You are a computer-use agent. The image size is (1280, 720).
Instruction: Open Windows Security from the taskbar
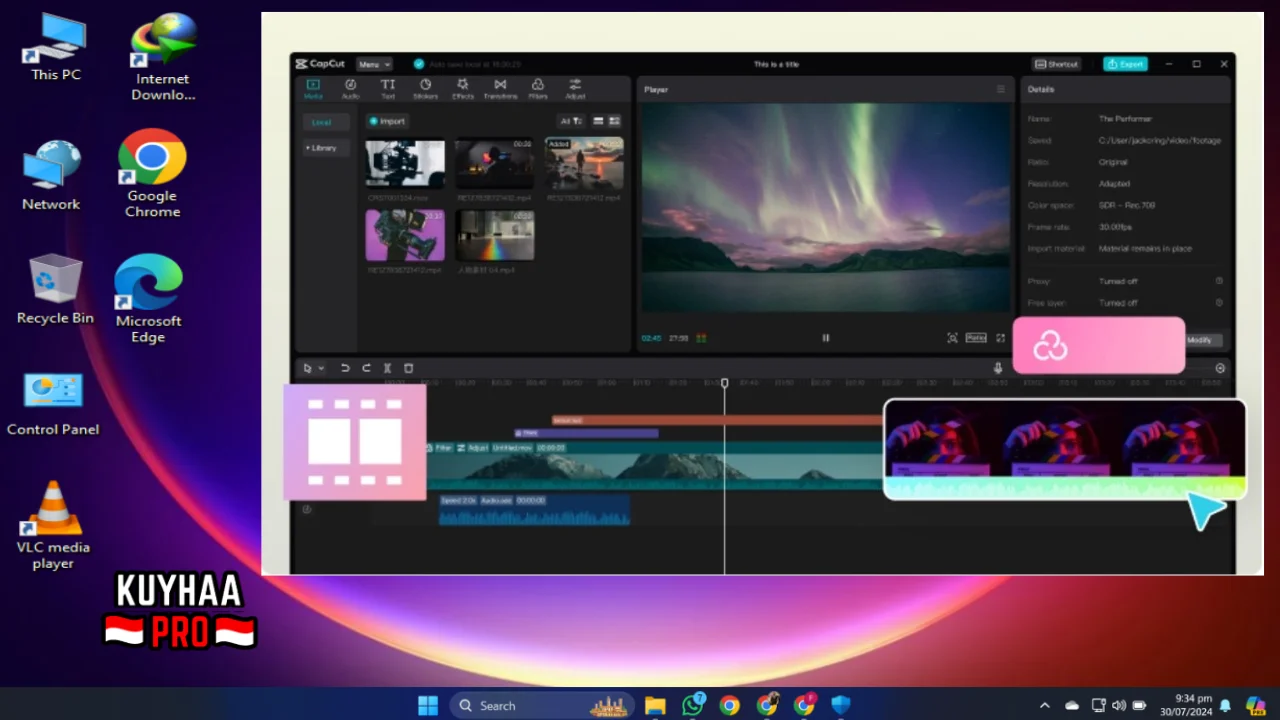click(x=841, y=705)
